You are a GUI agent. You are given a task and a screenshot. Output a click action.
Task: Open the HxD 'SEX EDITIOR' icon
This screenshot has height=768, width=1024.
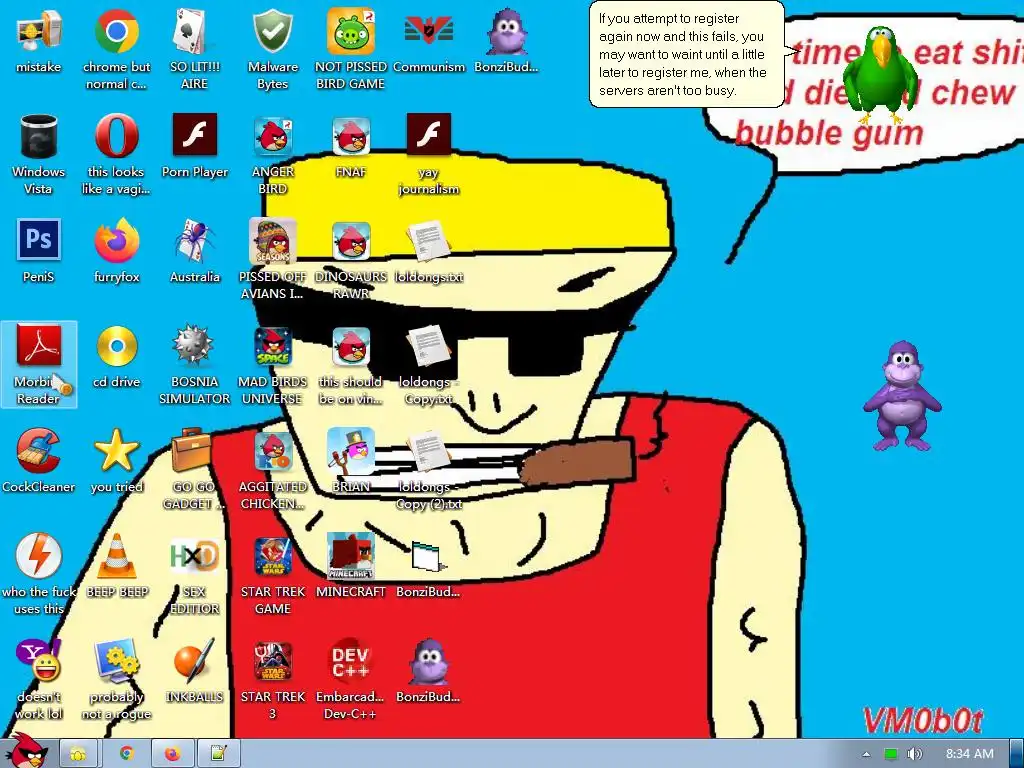pos(195,575)
